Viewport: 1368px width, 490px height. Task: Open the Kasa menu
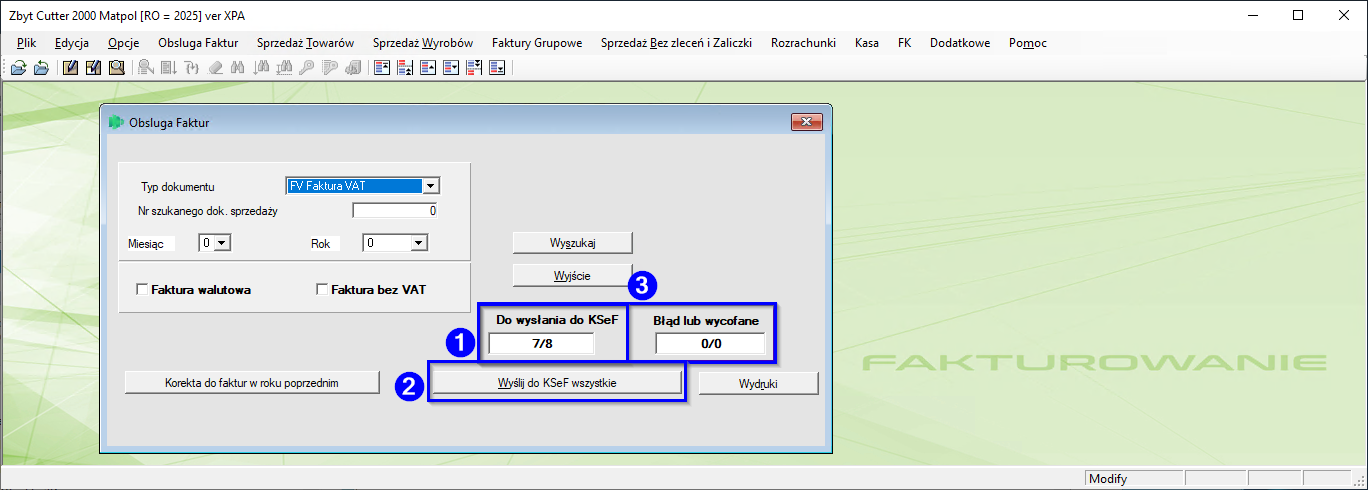[867, 43]
